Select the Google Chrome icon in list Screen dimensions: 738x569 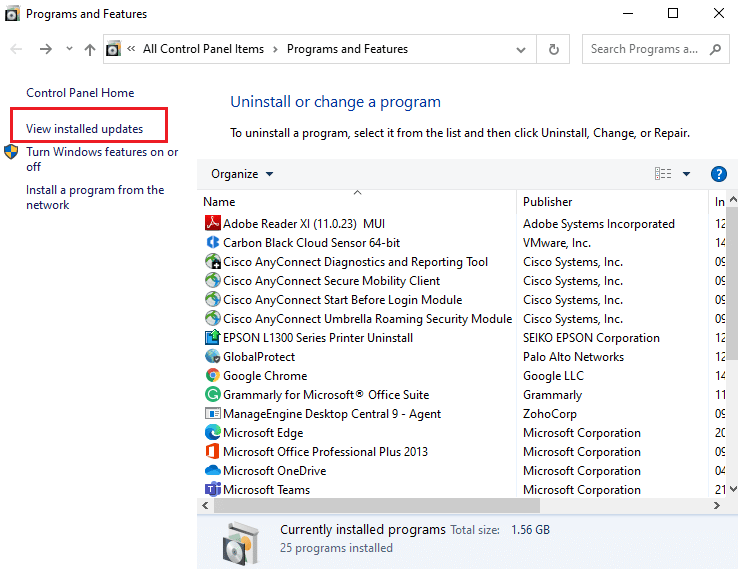212,376
